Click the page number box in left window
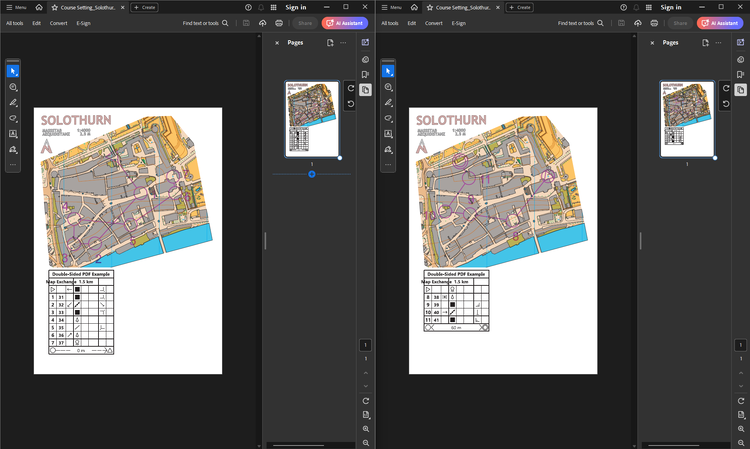Viewport: 750px width, 449px height. [x=365, y=345]
